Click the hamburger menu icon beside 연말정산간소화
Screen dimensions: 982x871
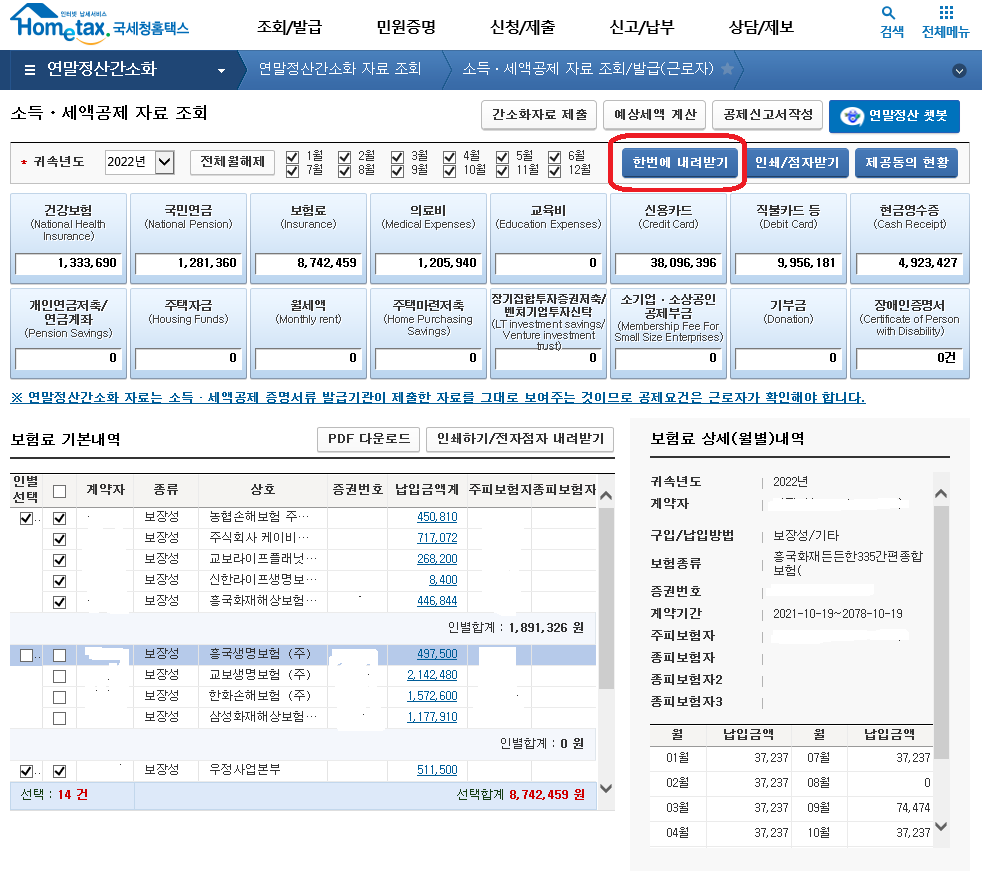[29, 70]
